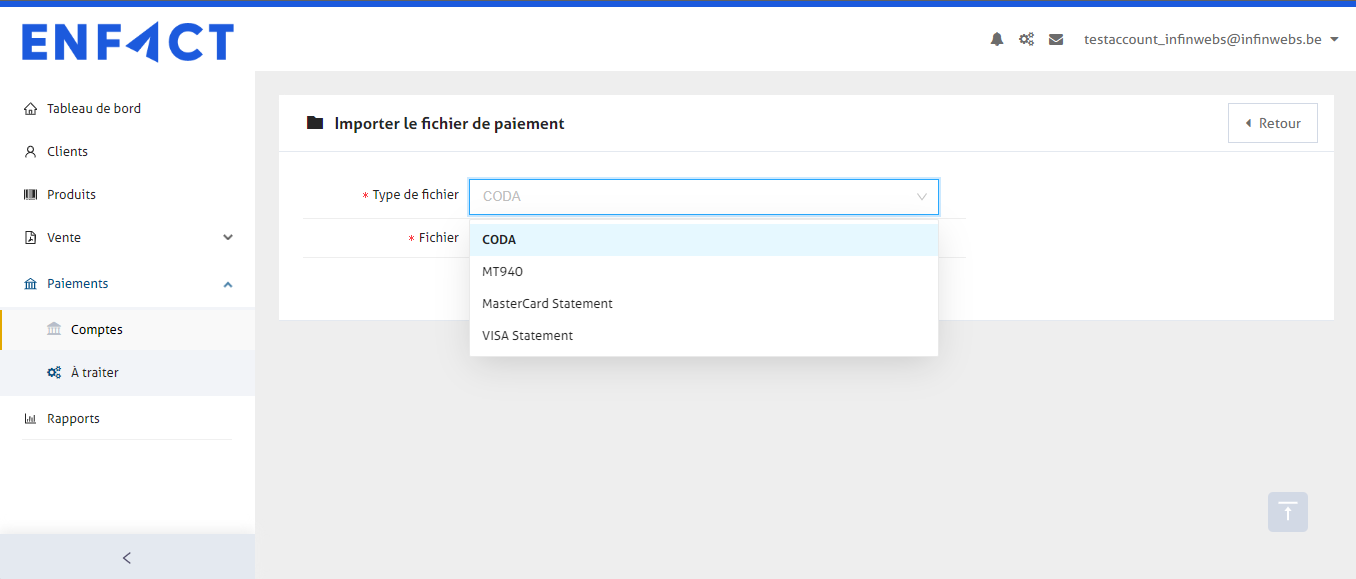Go to À traiter under Paiements

click(x=94, y=373)
